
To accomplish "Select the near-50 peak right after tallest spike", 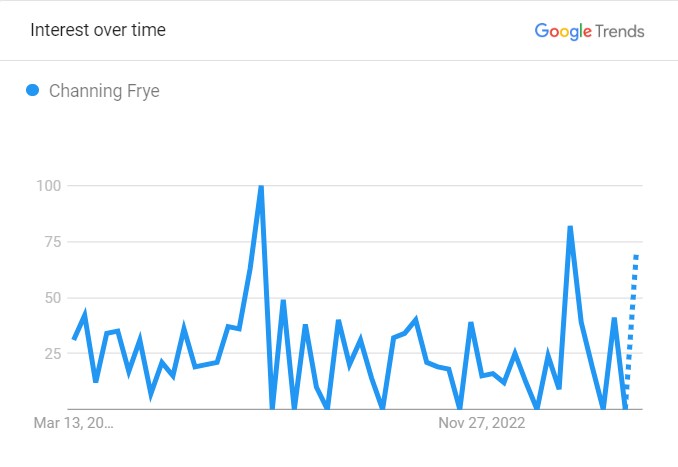I will pyautogui.click(x=283, y=301).
